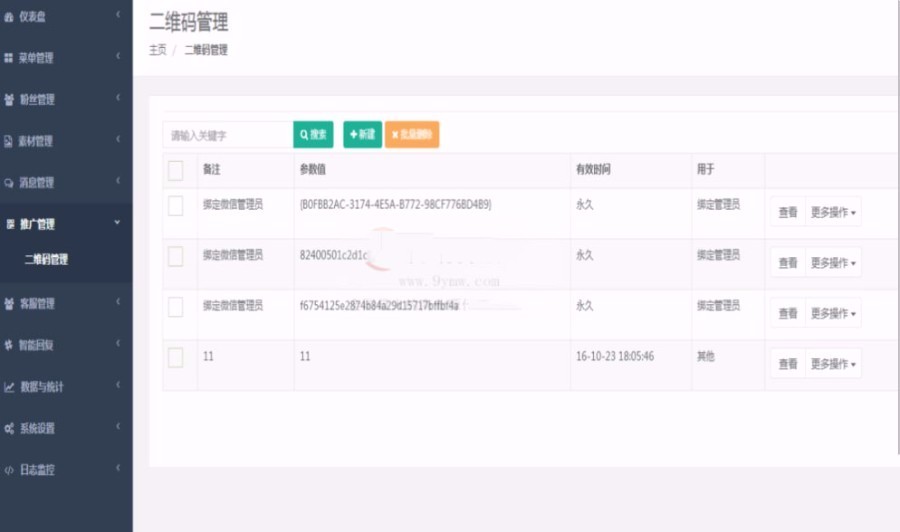Expand the 日志监控 chevron arrow
Screen dimensions: 900x532
click(x=118, y=468)
